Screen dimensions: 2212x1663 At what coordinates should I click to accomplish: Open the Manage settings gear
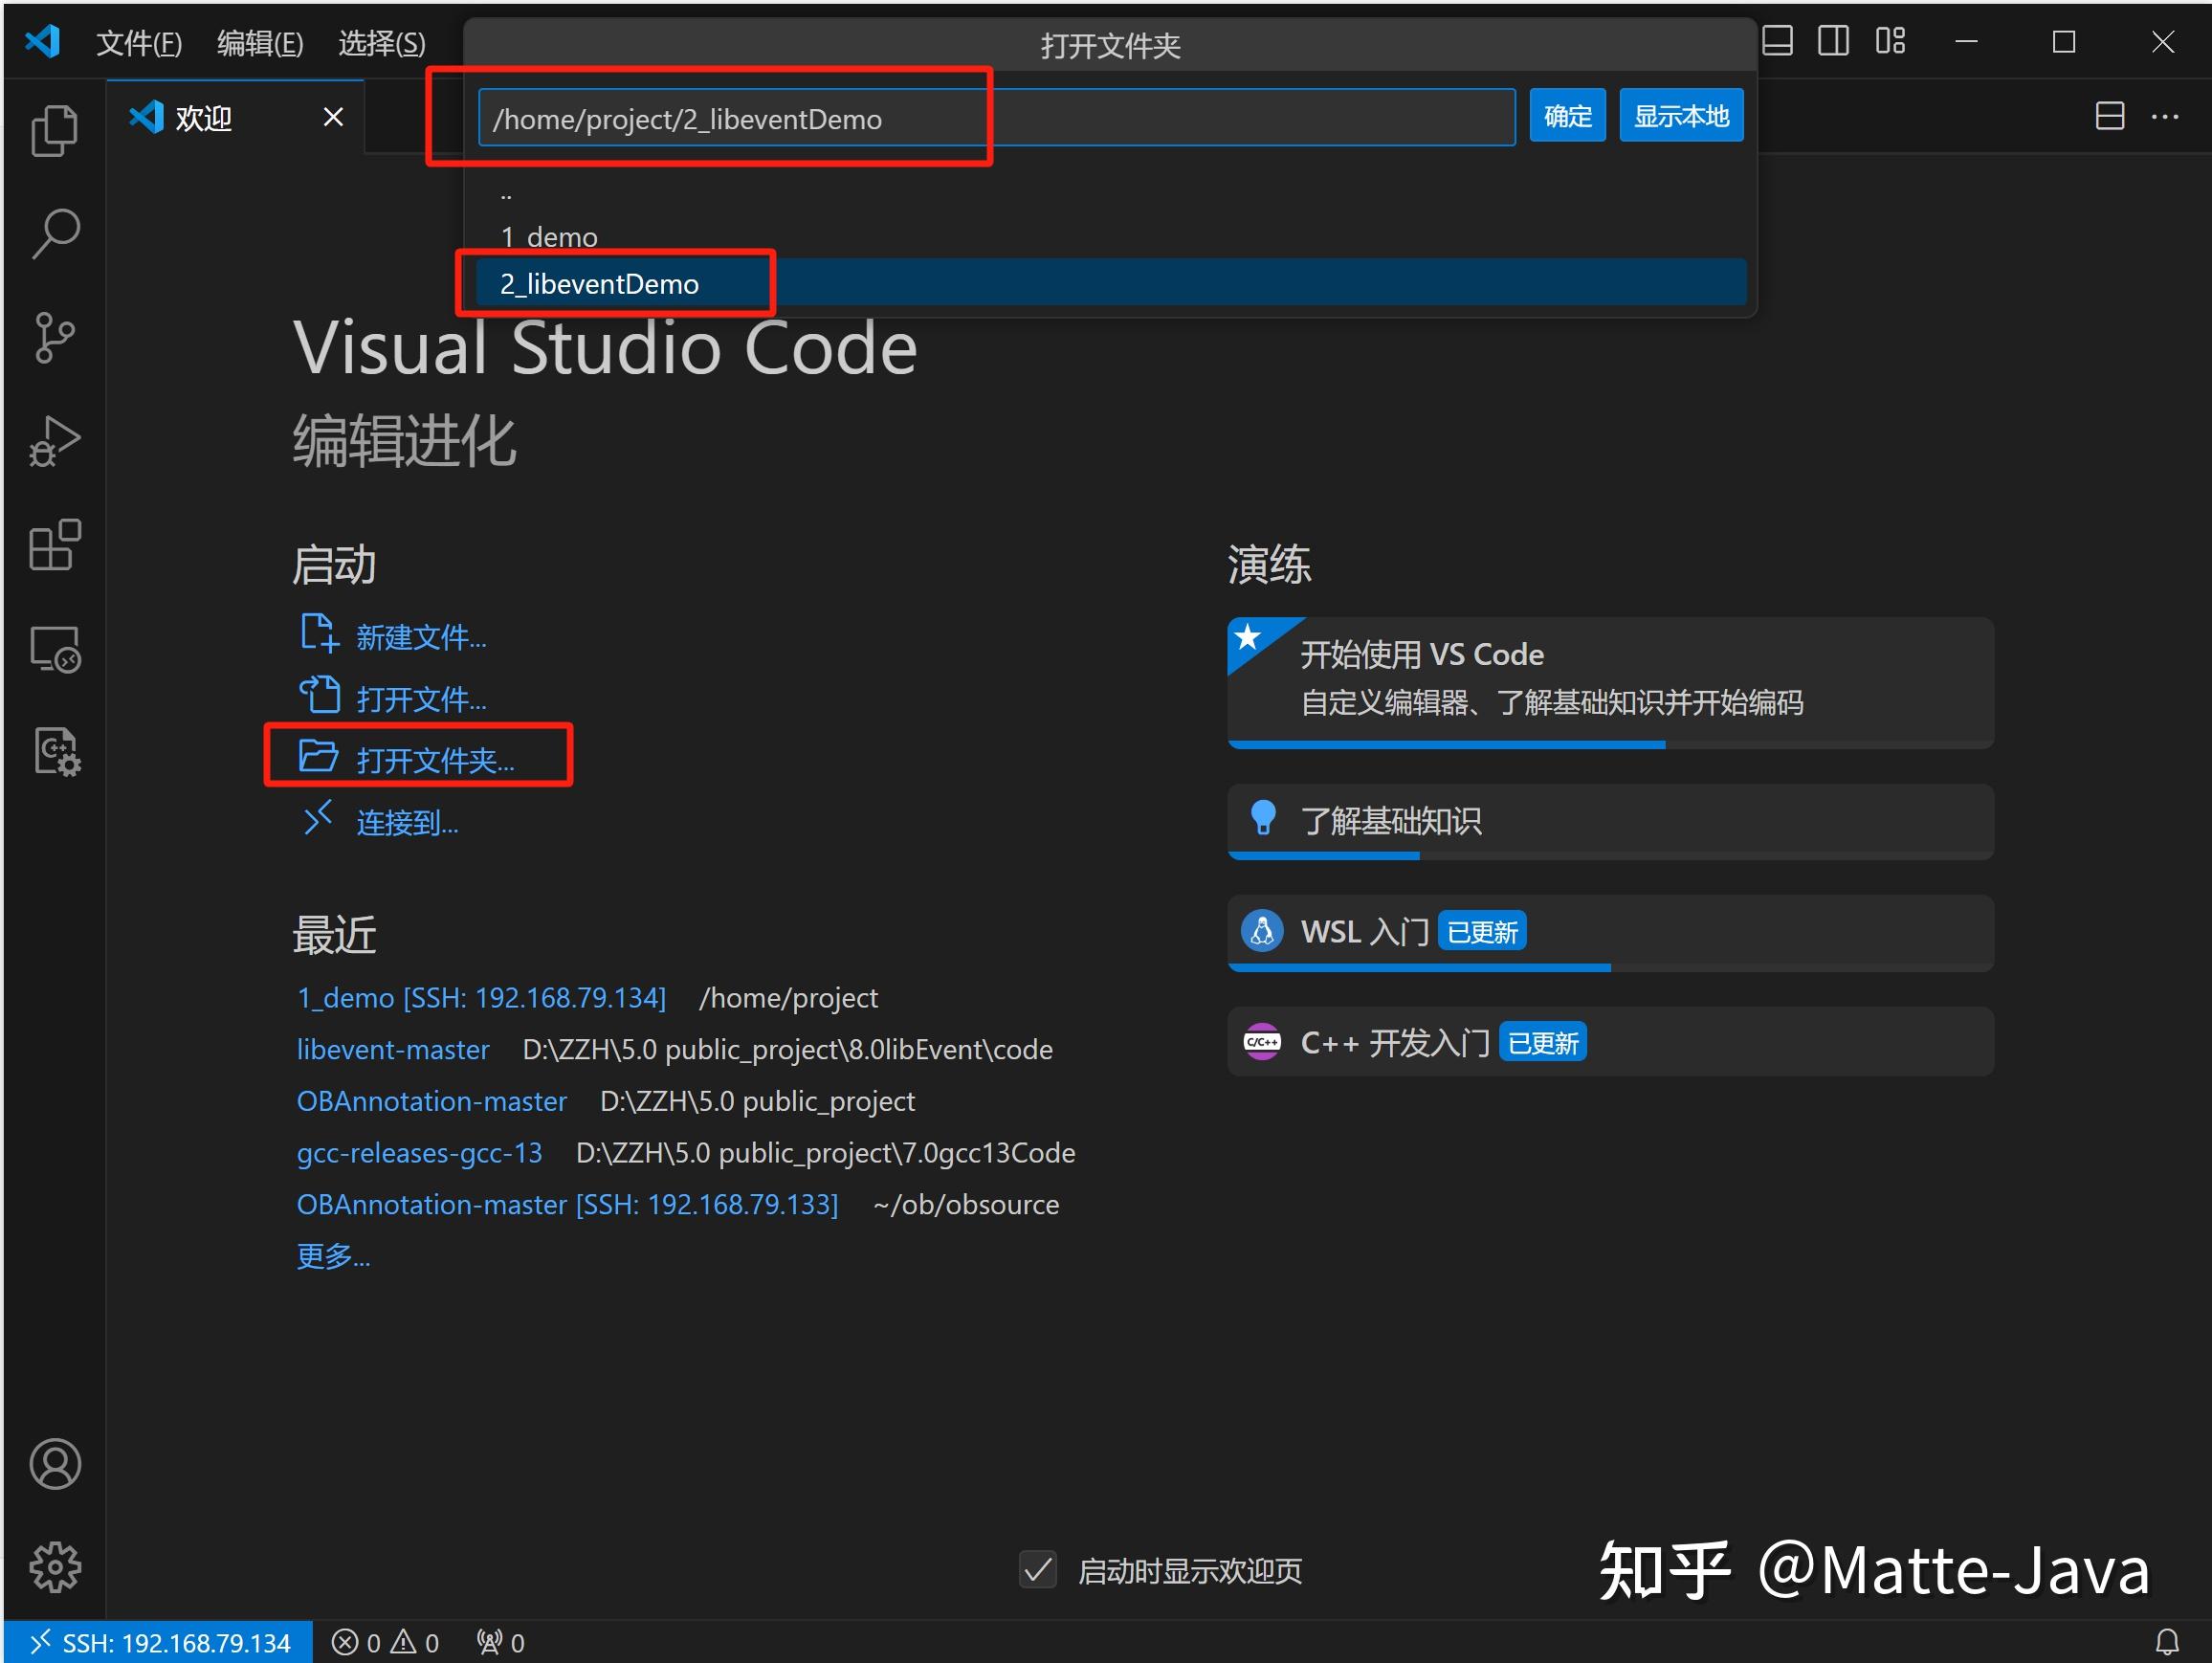click(55, 1567)
